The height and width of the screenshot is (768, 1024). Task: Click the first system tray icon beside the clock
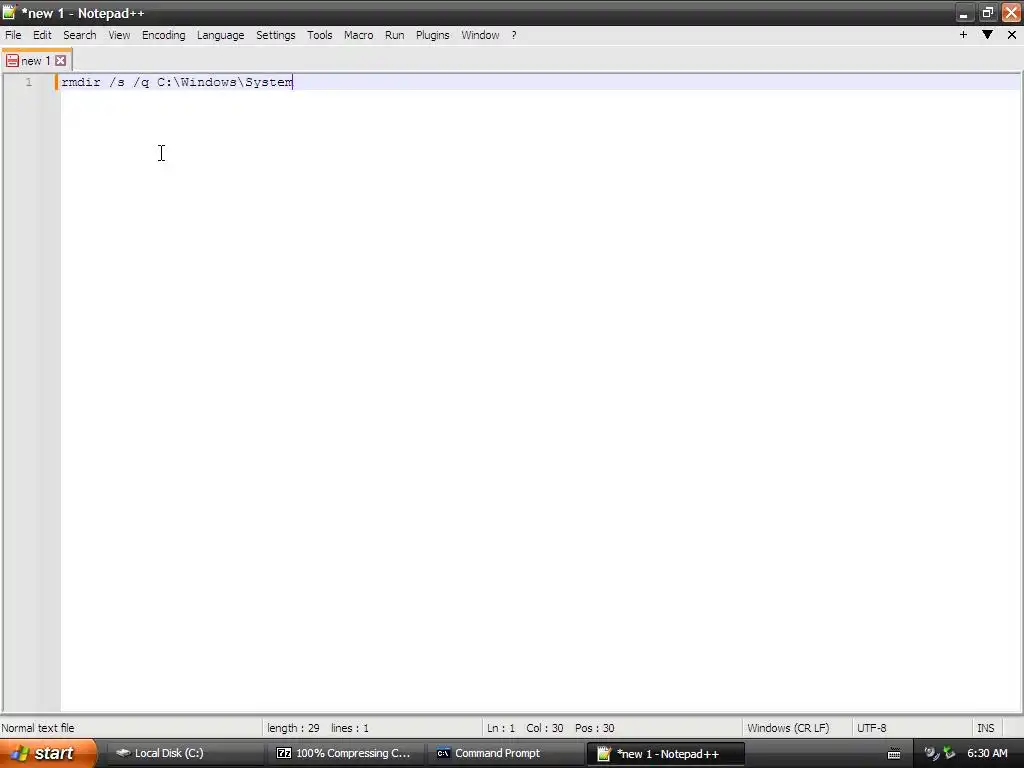click(931, 753)
